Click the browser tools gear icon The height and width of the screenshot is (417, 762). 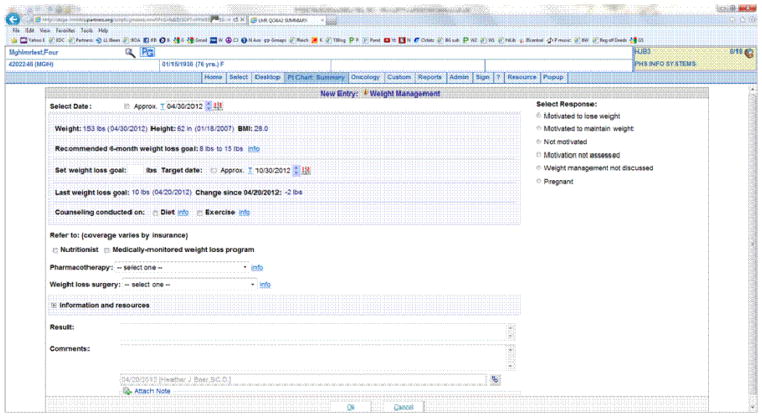tap(751, 20)
